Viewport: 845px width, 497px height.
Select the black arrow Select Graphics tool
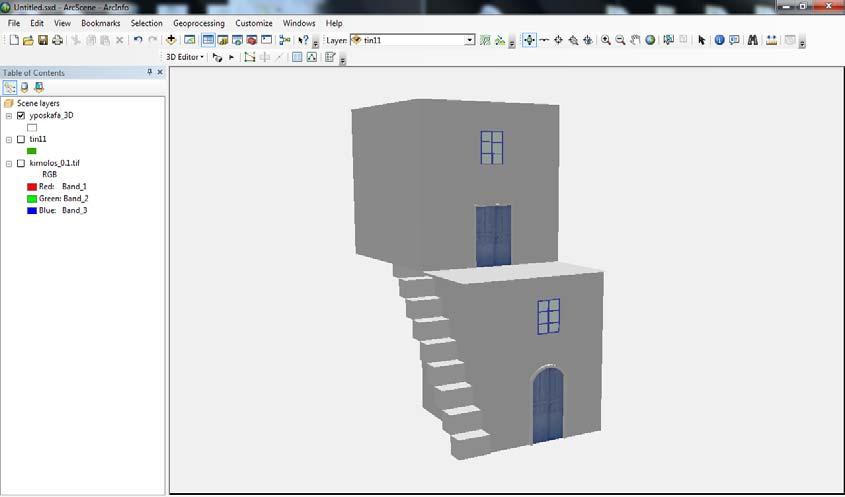(701, 40)
